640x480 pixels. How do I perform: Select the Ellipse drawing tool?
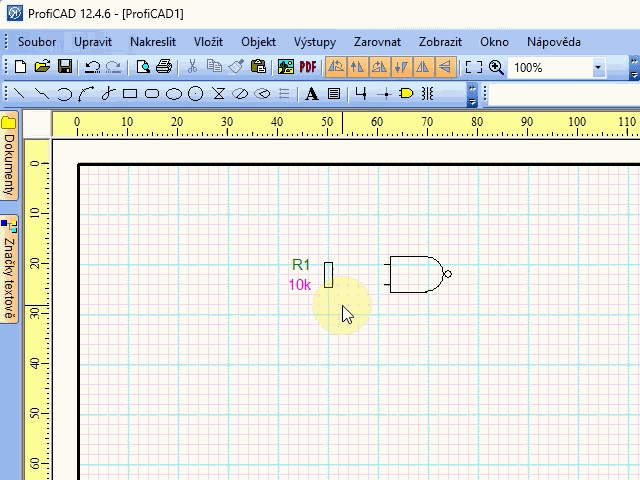pos(174,94)
